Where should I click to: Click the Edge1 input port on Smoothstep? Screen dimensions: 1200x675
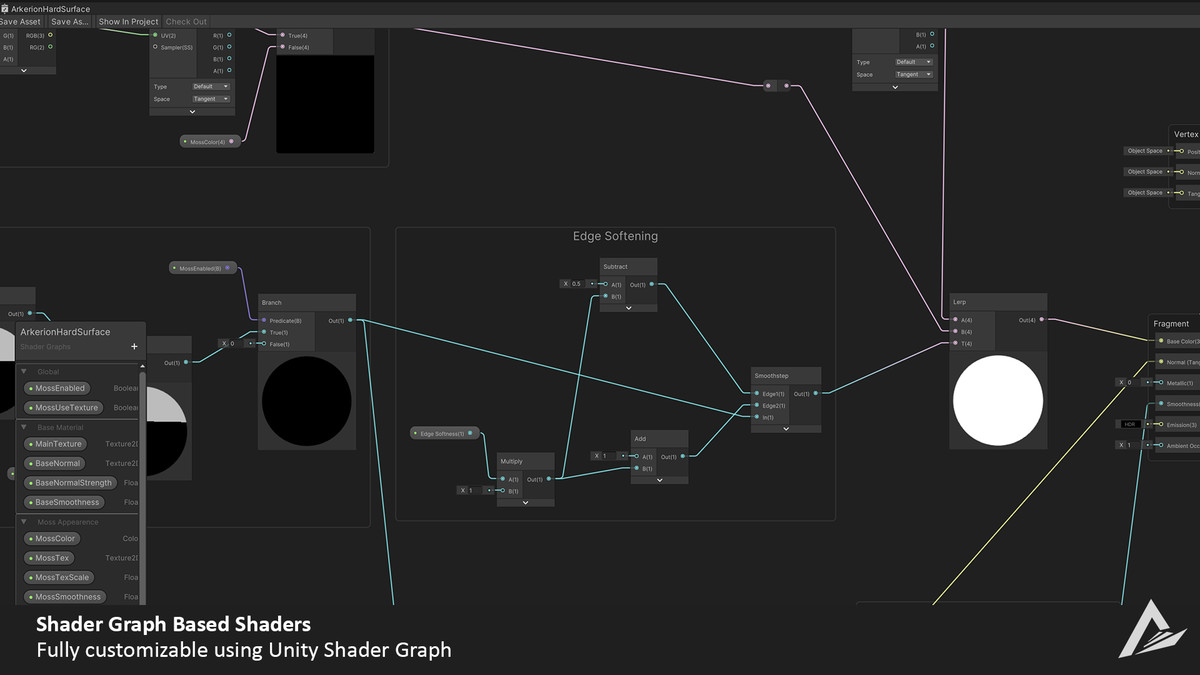757,394
